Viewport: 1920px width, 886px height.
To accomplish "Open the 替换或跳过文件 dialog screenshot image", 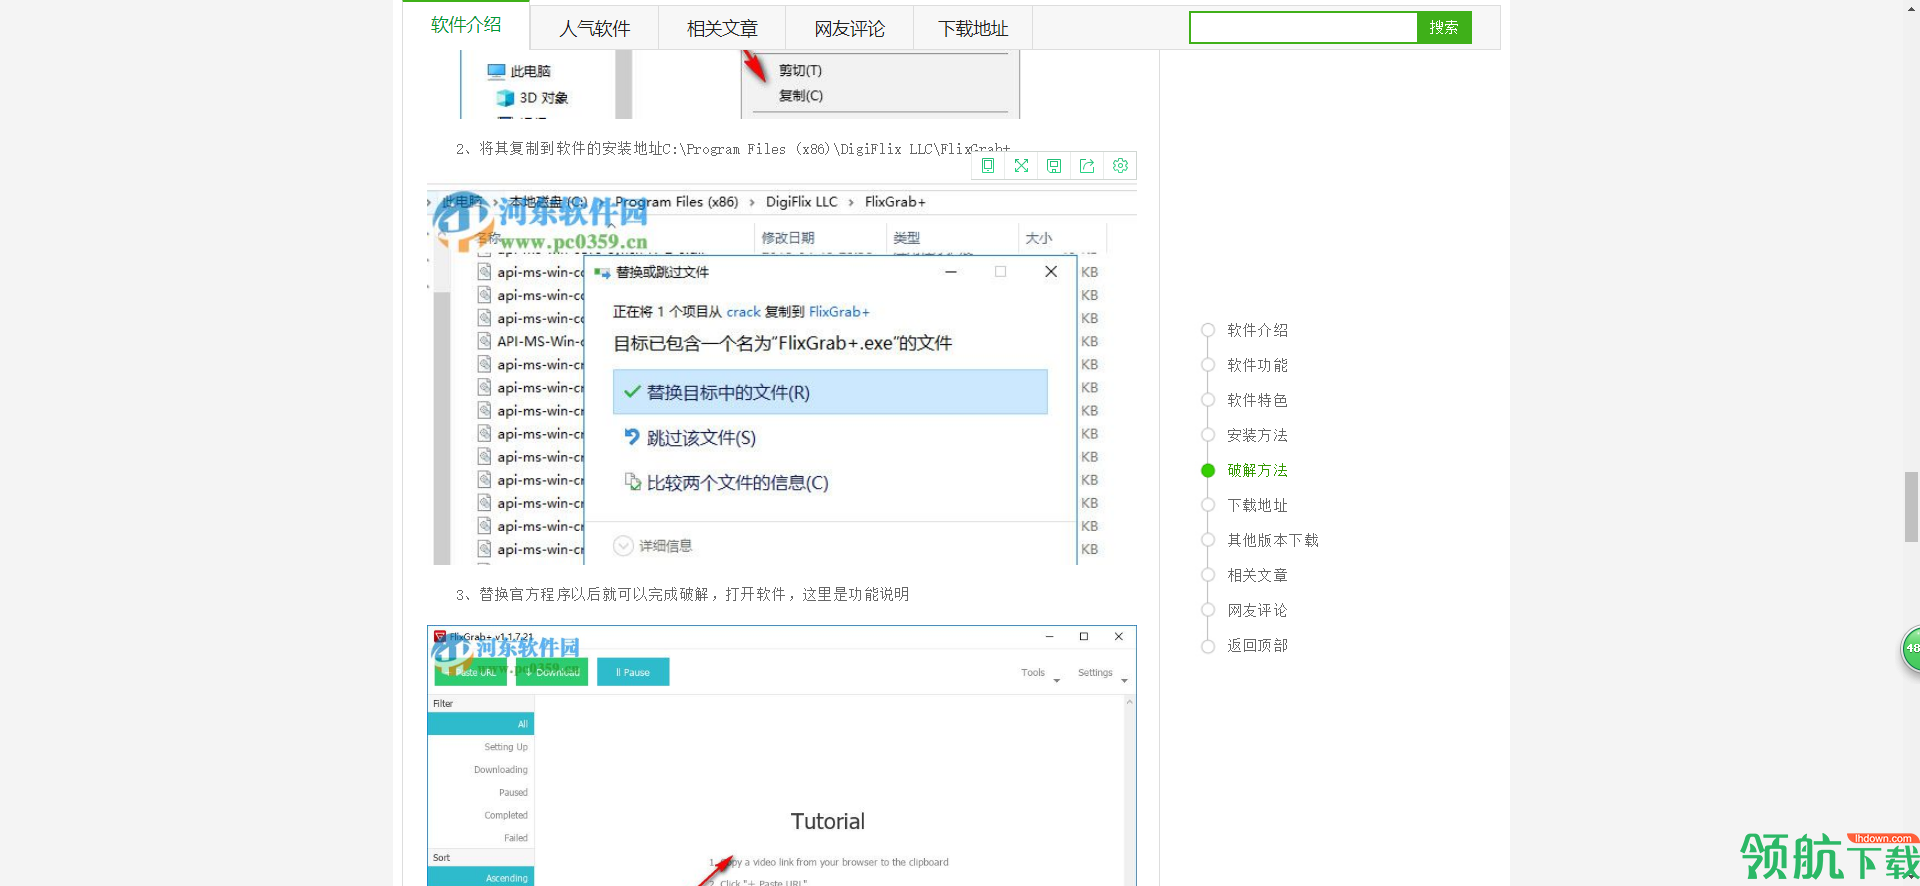I will 782,376.
